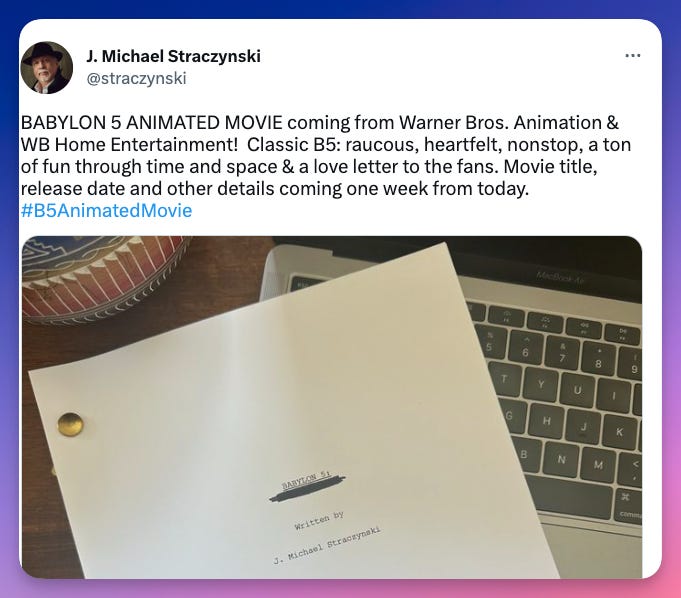This screenshot has height=598, width=681.
Task: Click the decorative patterned bowl in the photo
Action: (x=102, y=278)
